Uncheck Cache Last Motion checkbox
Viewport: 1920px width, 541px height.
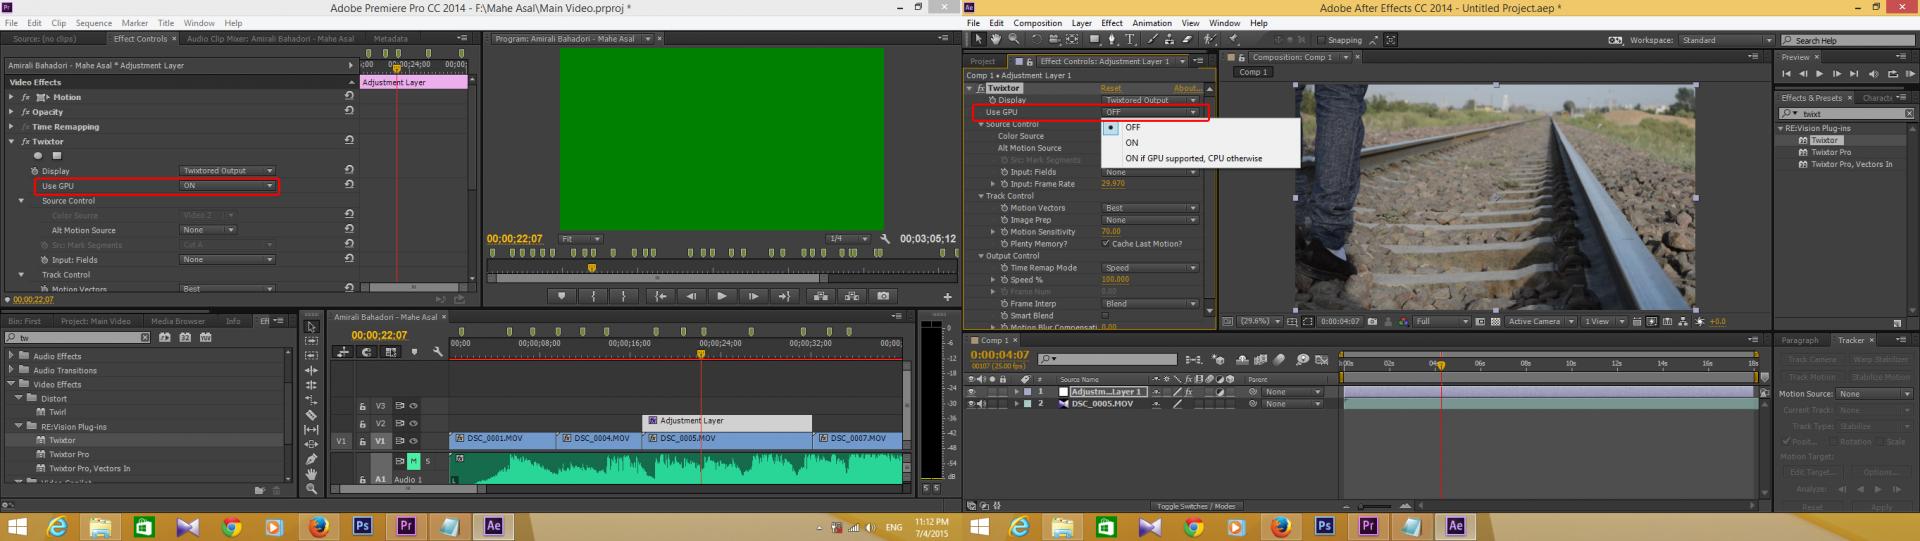(1105, 244)
